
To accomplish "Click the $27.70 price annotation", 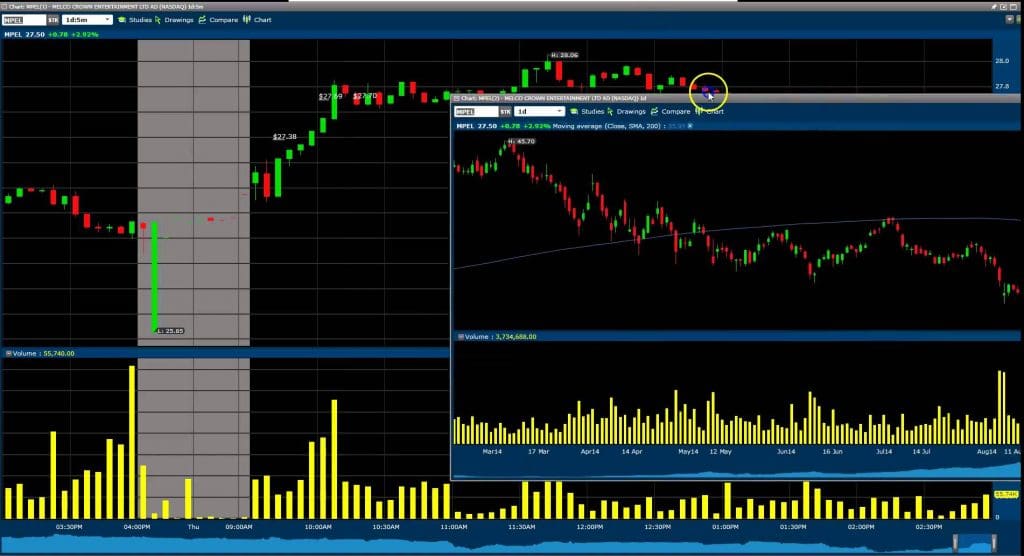I will coord(365,96).
